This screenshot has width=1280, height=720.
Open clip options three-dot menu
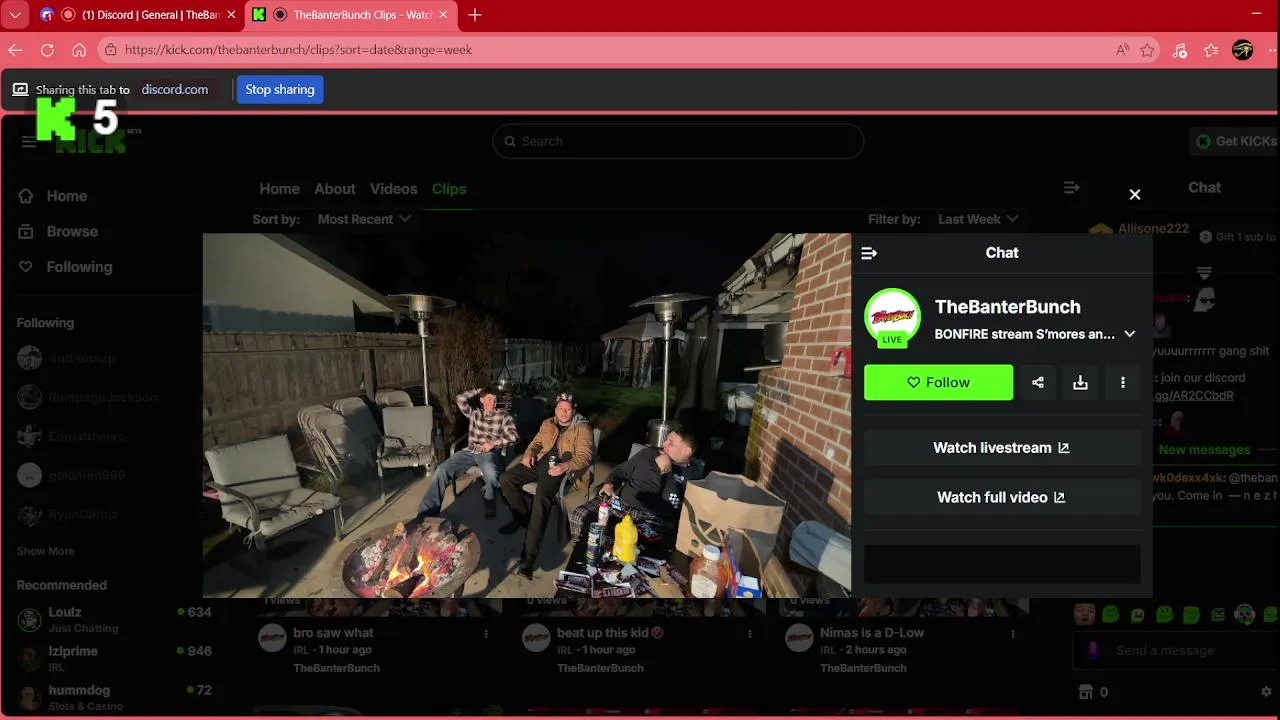[1123, 382]
